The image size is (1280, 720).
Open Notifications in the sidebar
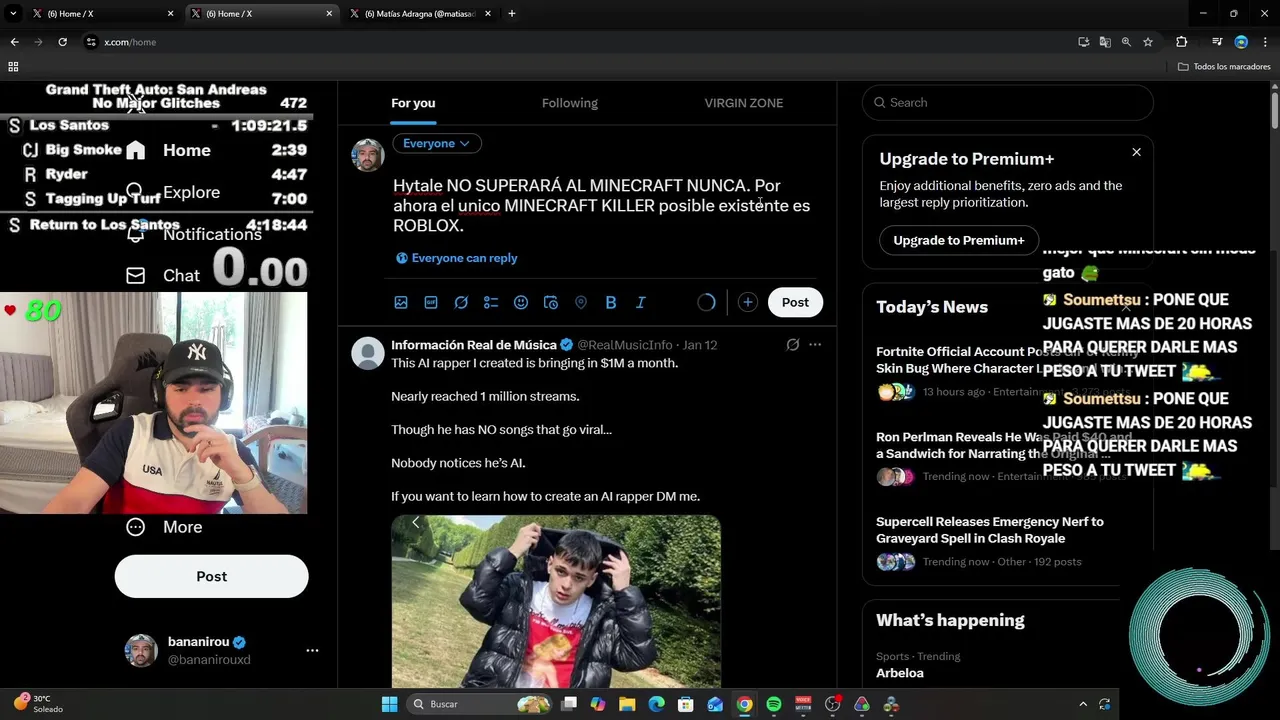pos(194,234)
